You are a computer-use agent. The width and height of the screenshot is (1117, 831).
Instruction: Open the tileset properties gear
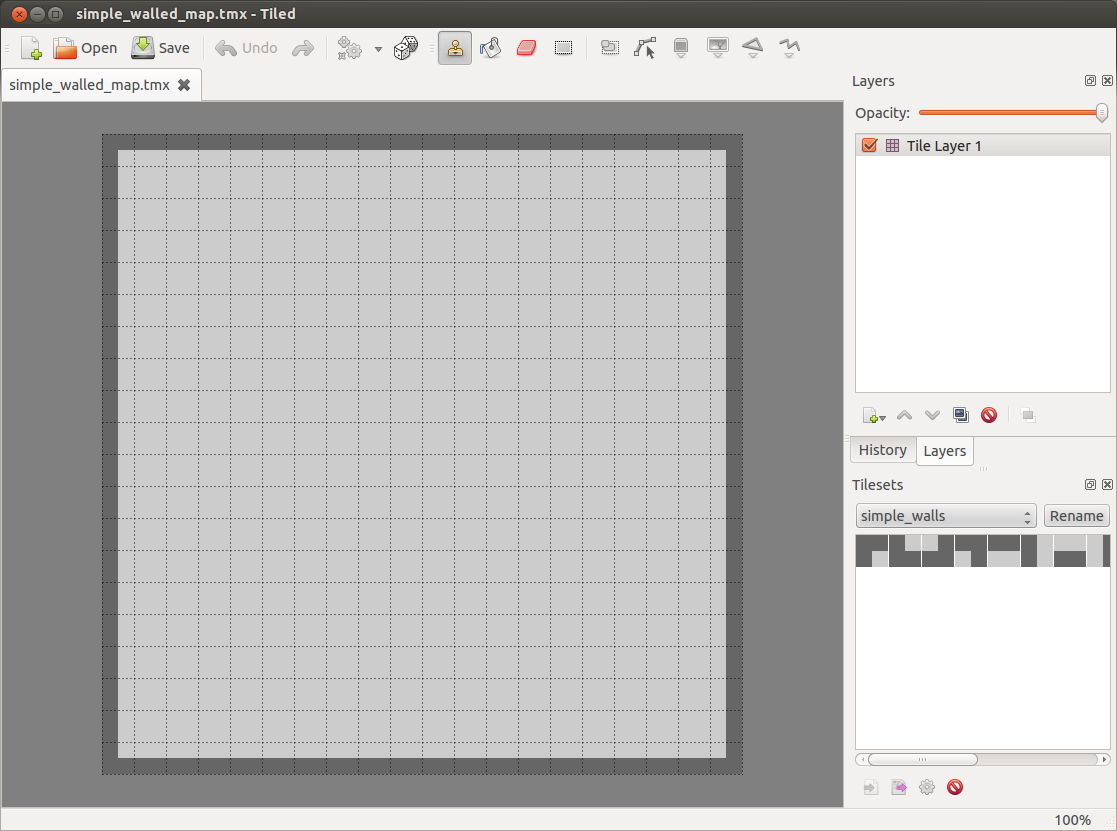(x=926, y=787)
